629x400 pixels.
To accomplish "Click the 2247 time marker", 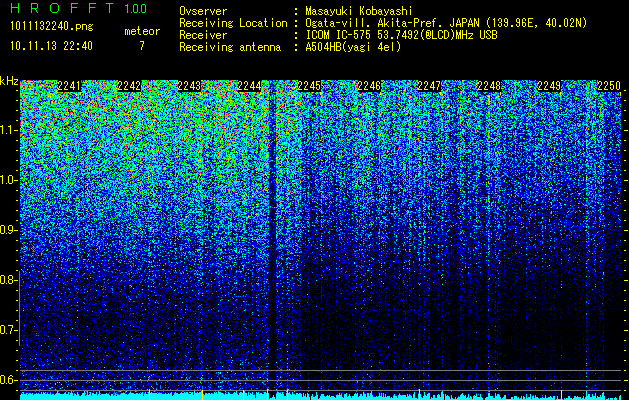I will 429,86.
